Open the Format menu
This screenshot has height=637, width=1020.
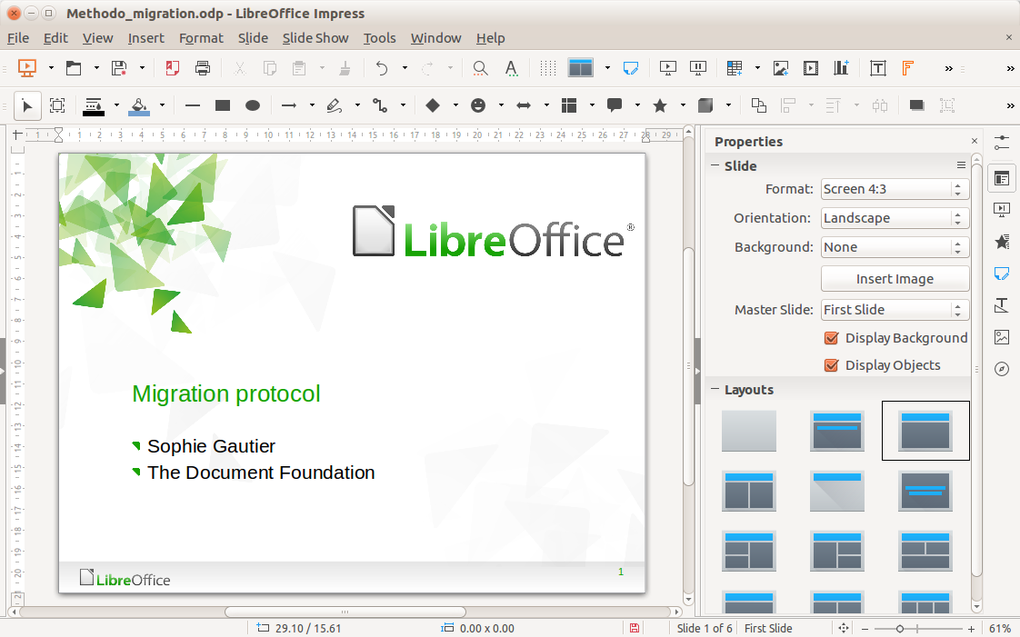click(x=201, y=38)
